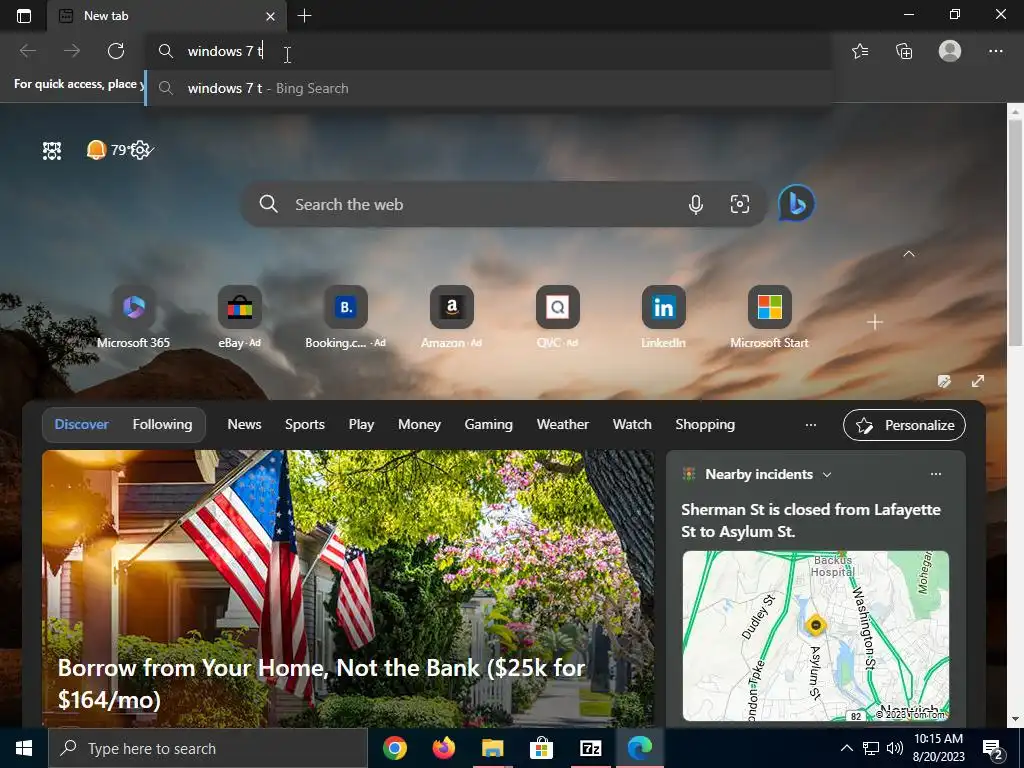Open visual search camera icon
The width and height of the screenshot is (1024, 768).
(739, 204)
